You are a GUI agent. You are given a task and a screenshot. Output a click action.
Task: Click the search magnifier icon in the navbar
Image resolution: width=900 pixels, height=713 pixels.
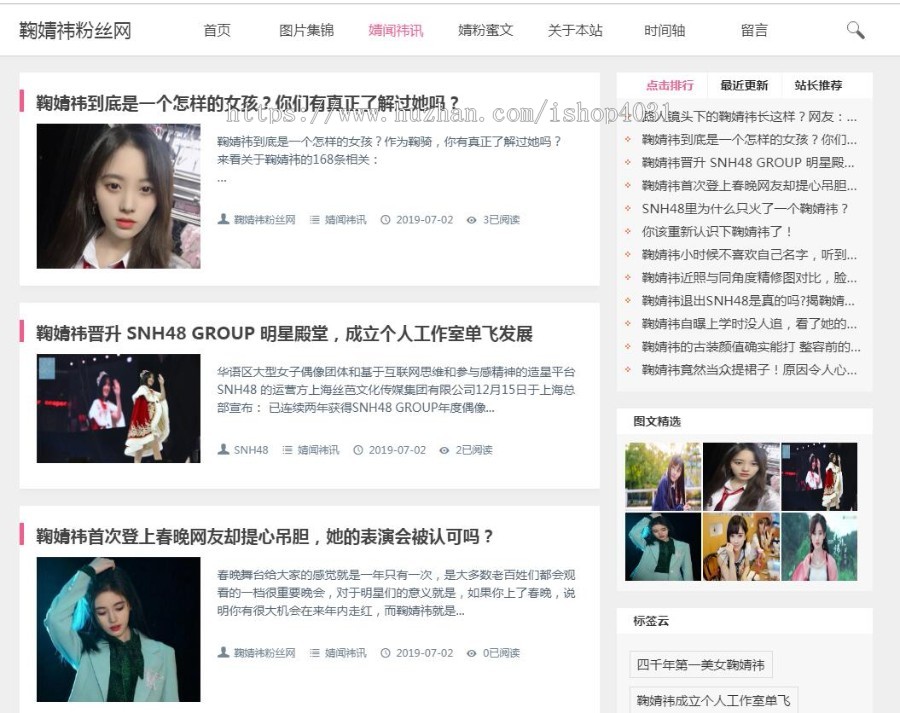855,30
